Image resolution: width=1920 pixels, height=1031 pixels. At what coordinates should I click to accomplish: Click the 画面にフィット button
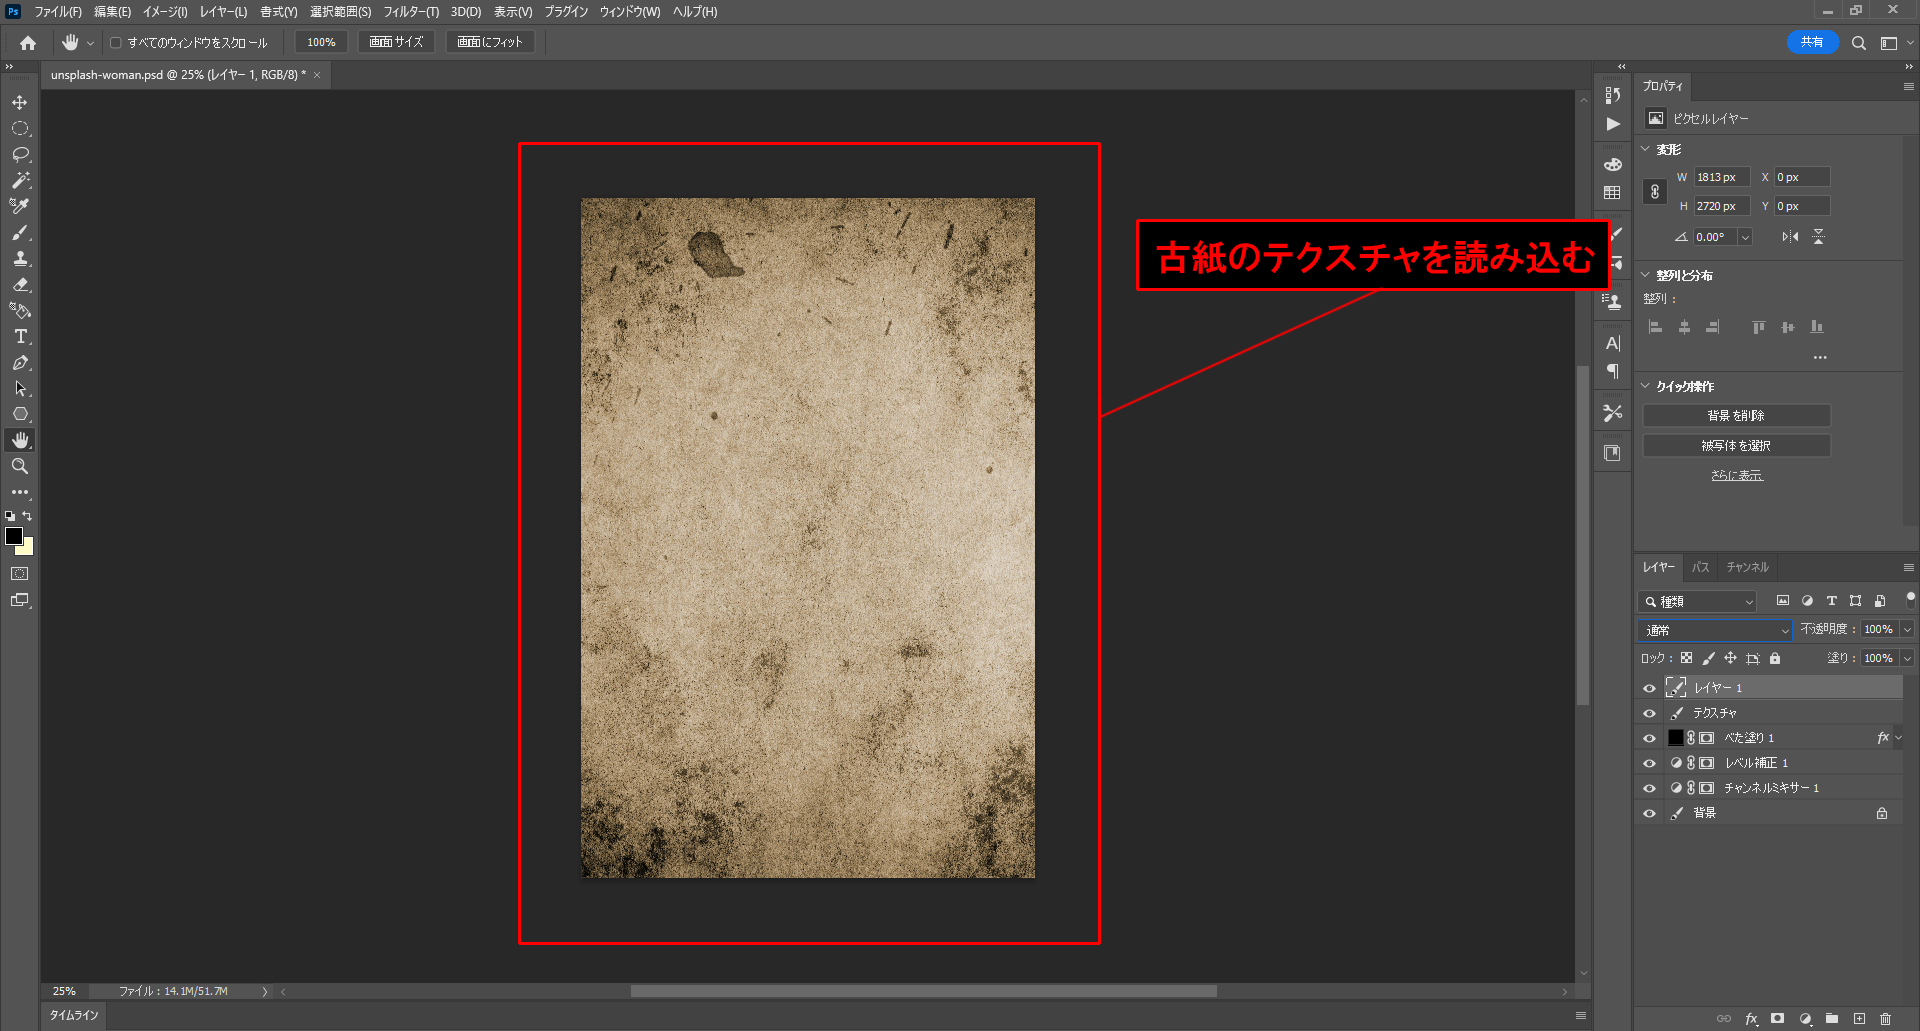[490, 42]
